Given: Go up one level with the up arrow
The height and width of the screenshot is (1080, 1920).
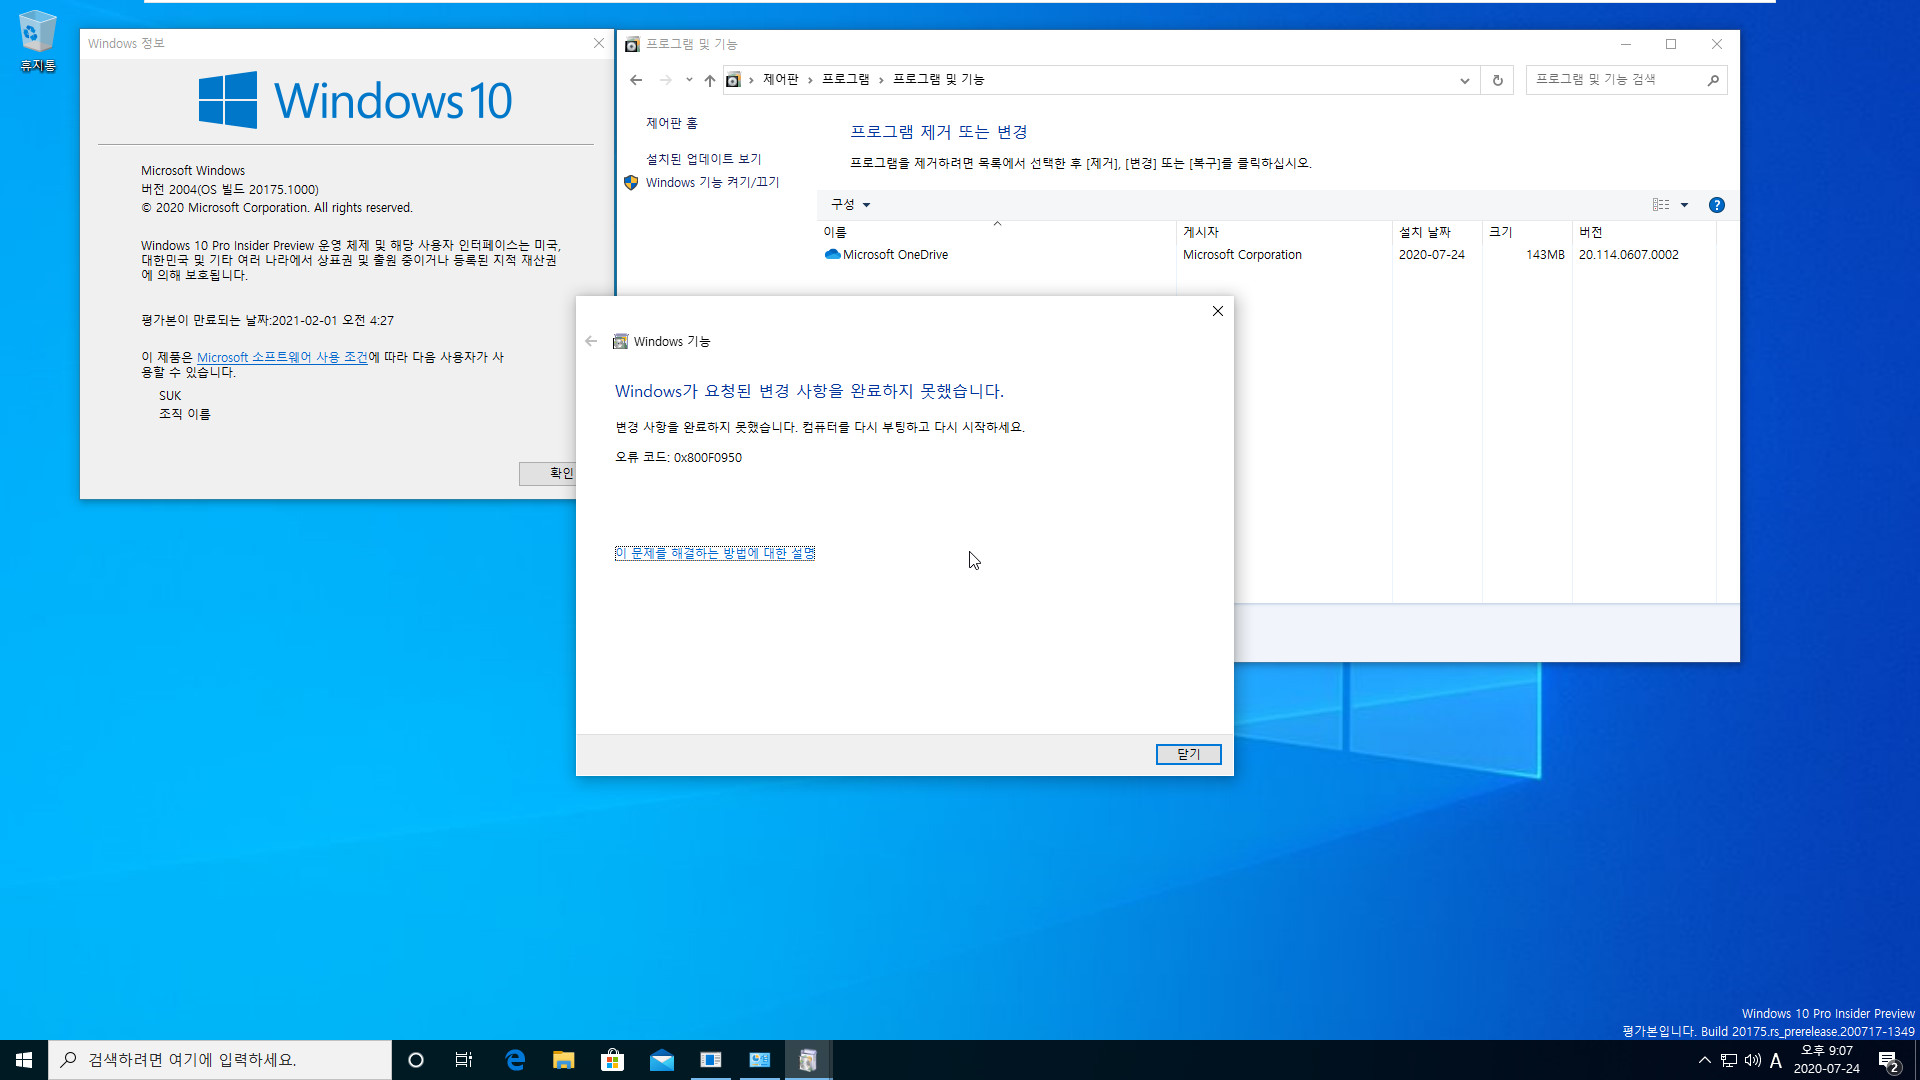Looking at the screenshot, I should click(709, 80).
